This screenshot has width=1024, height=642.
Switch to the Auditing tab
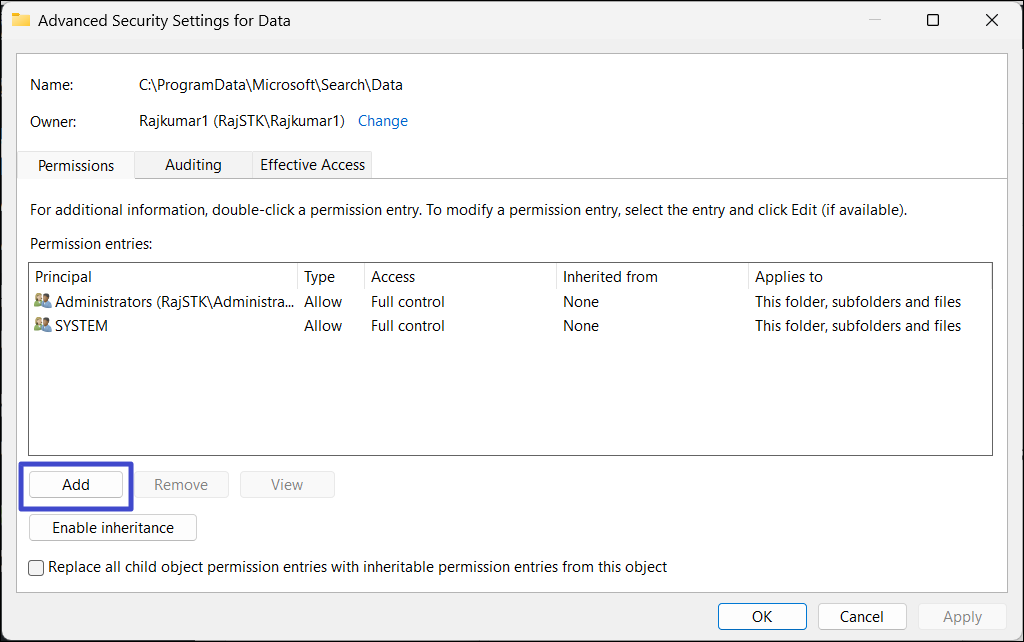click(x=193, y=165)
